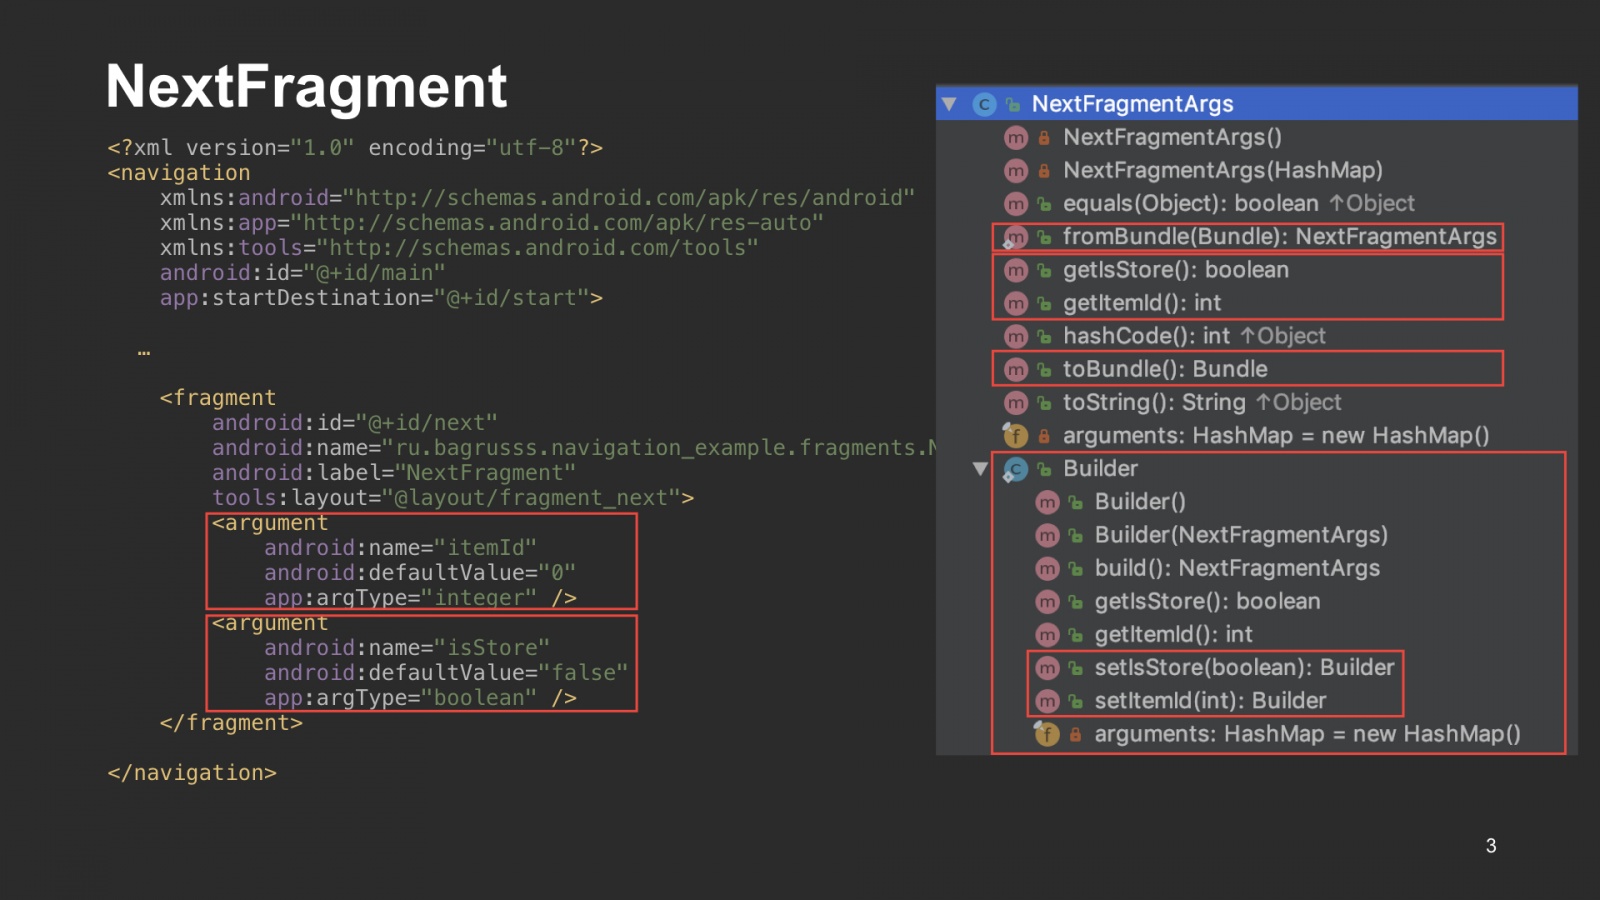Select fromBundle(Bundle): NextFragmentArgs row
This screenshot has height=900, width=1600.
pos(1257,237)
